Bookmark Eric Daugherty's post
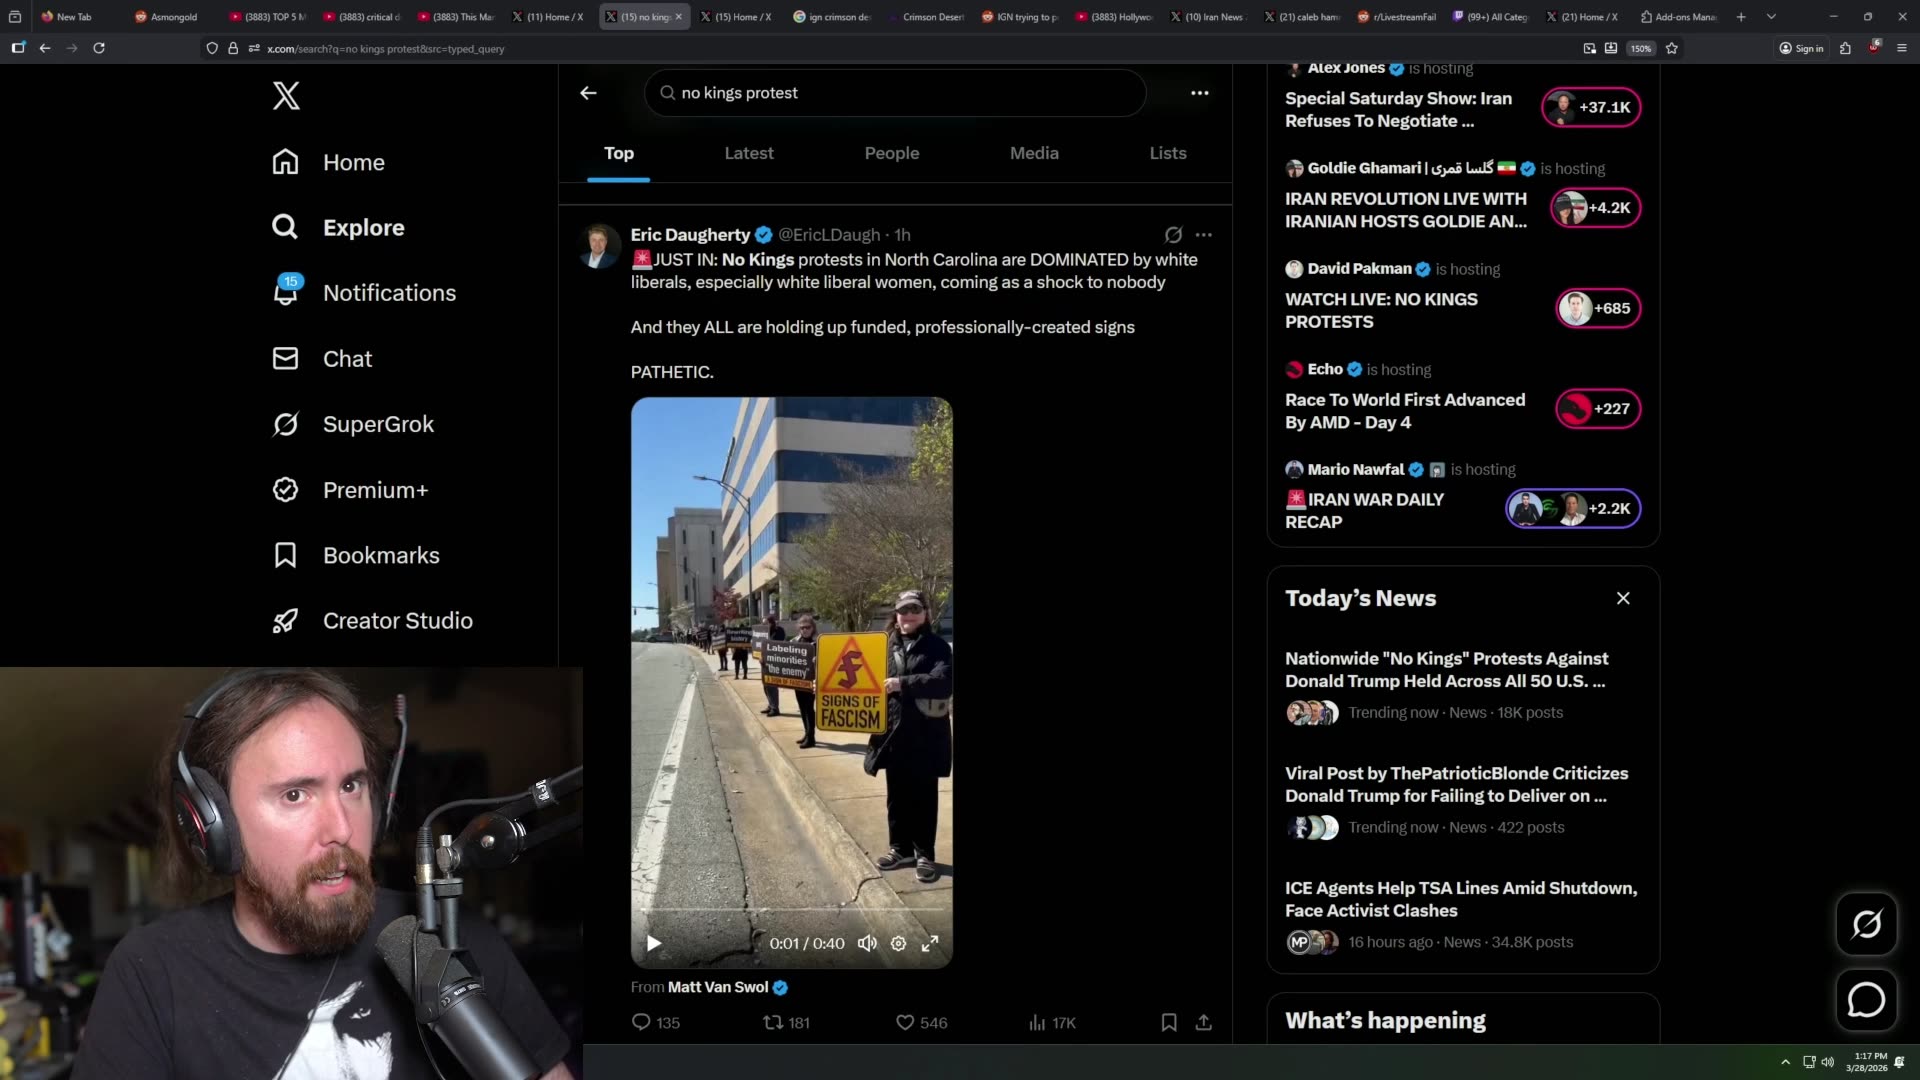Image resolution: width=1920 pixels, height=1080 pixels. pyautogui.click(x=1169, y=1022)
